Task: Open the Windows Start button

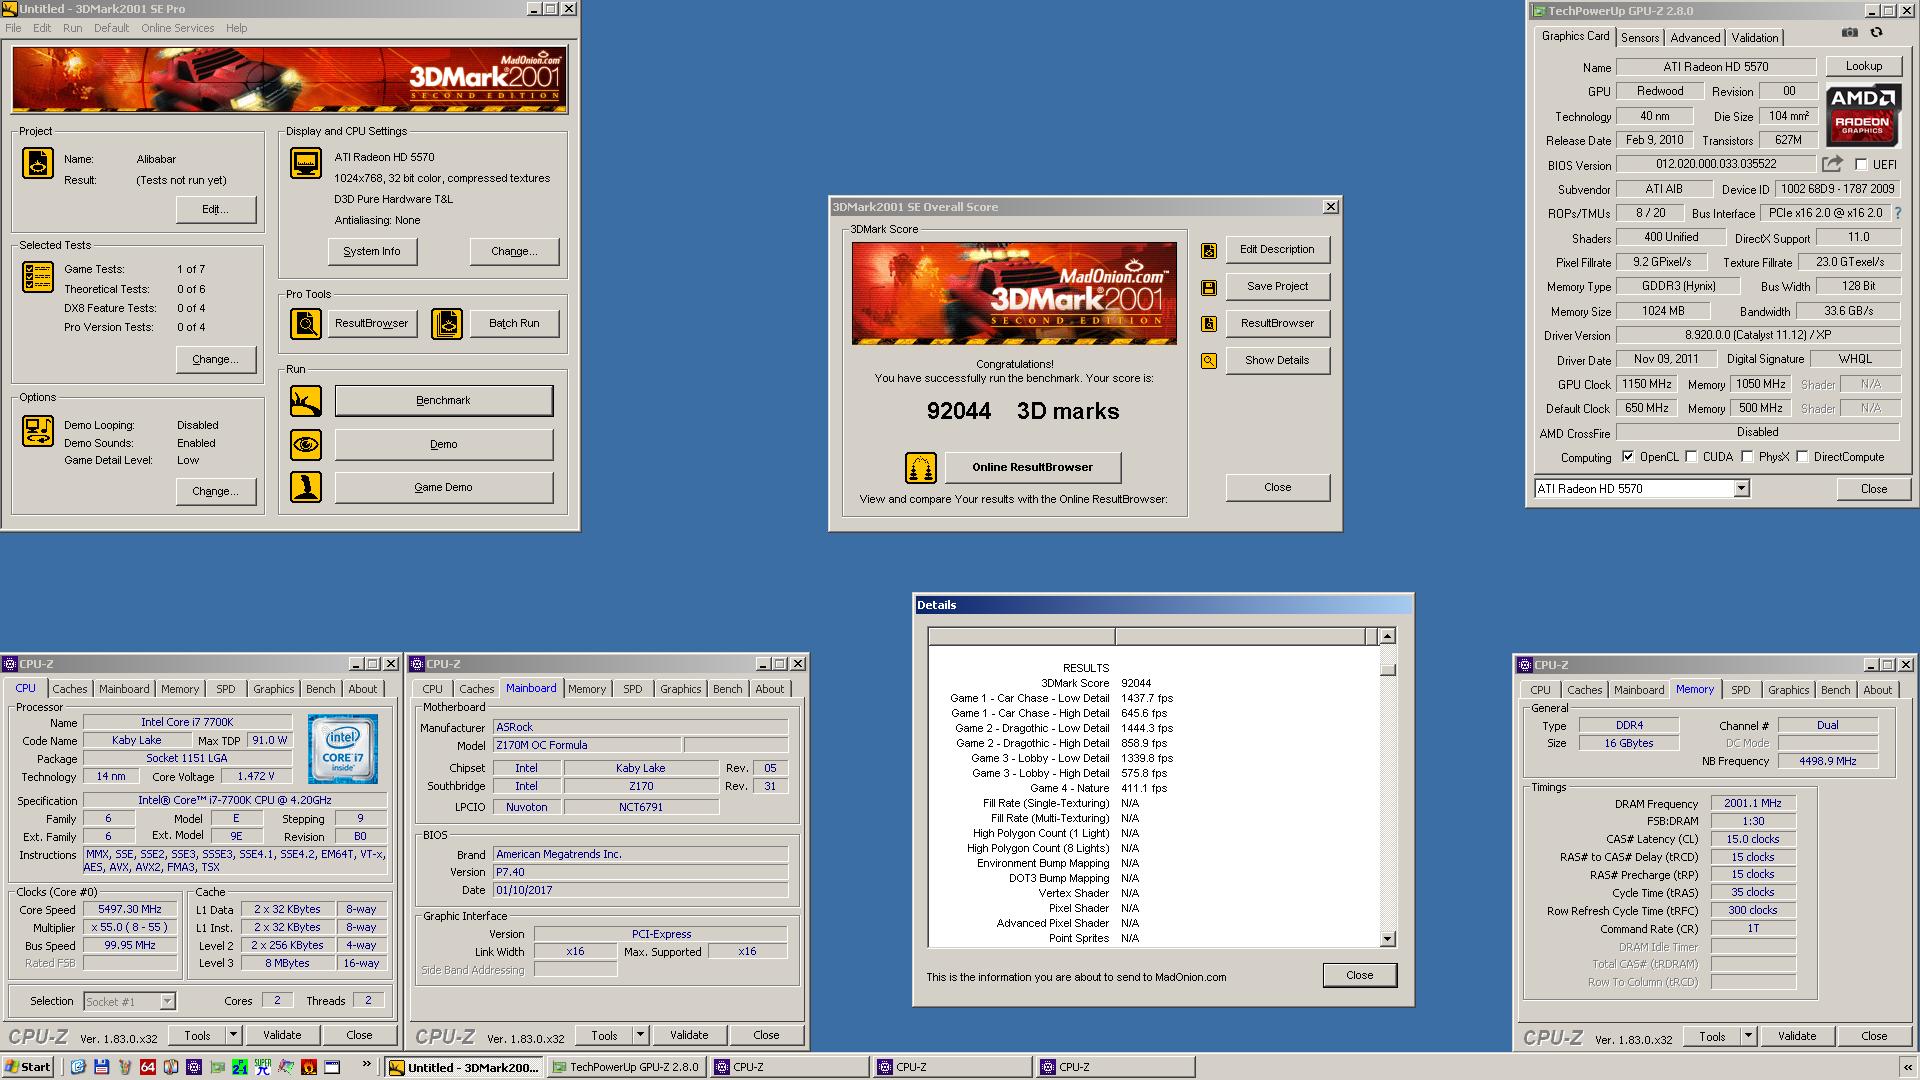Action: coord(28,1067)
